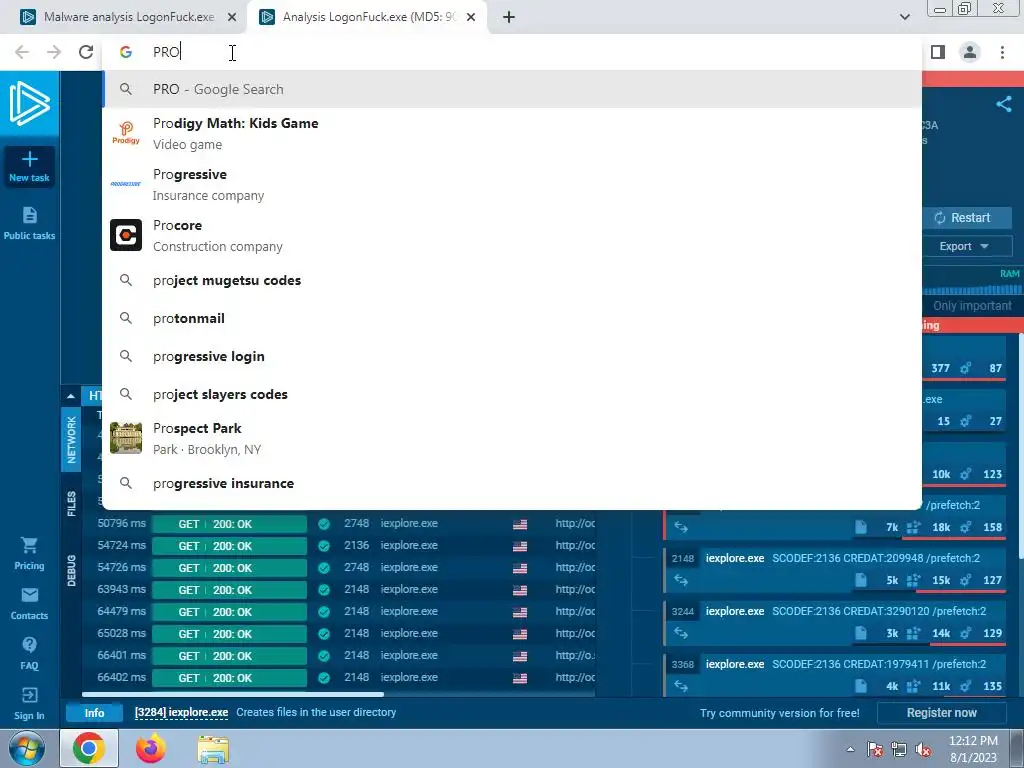Switch to the DEBUG vertical tab
Screen dimensions: 1024x768
(x=71, y=570)
